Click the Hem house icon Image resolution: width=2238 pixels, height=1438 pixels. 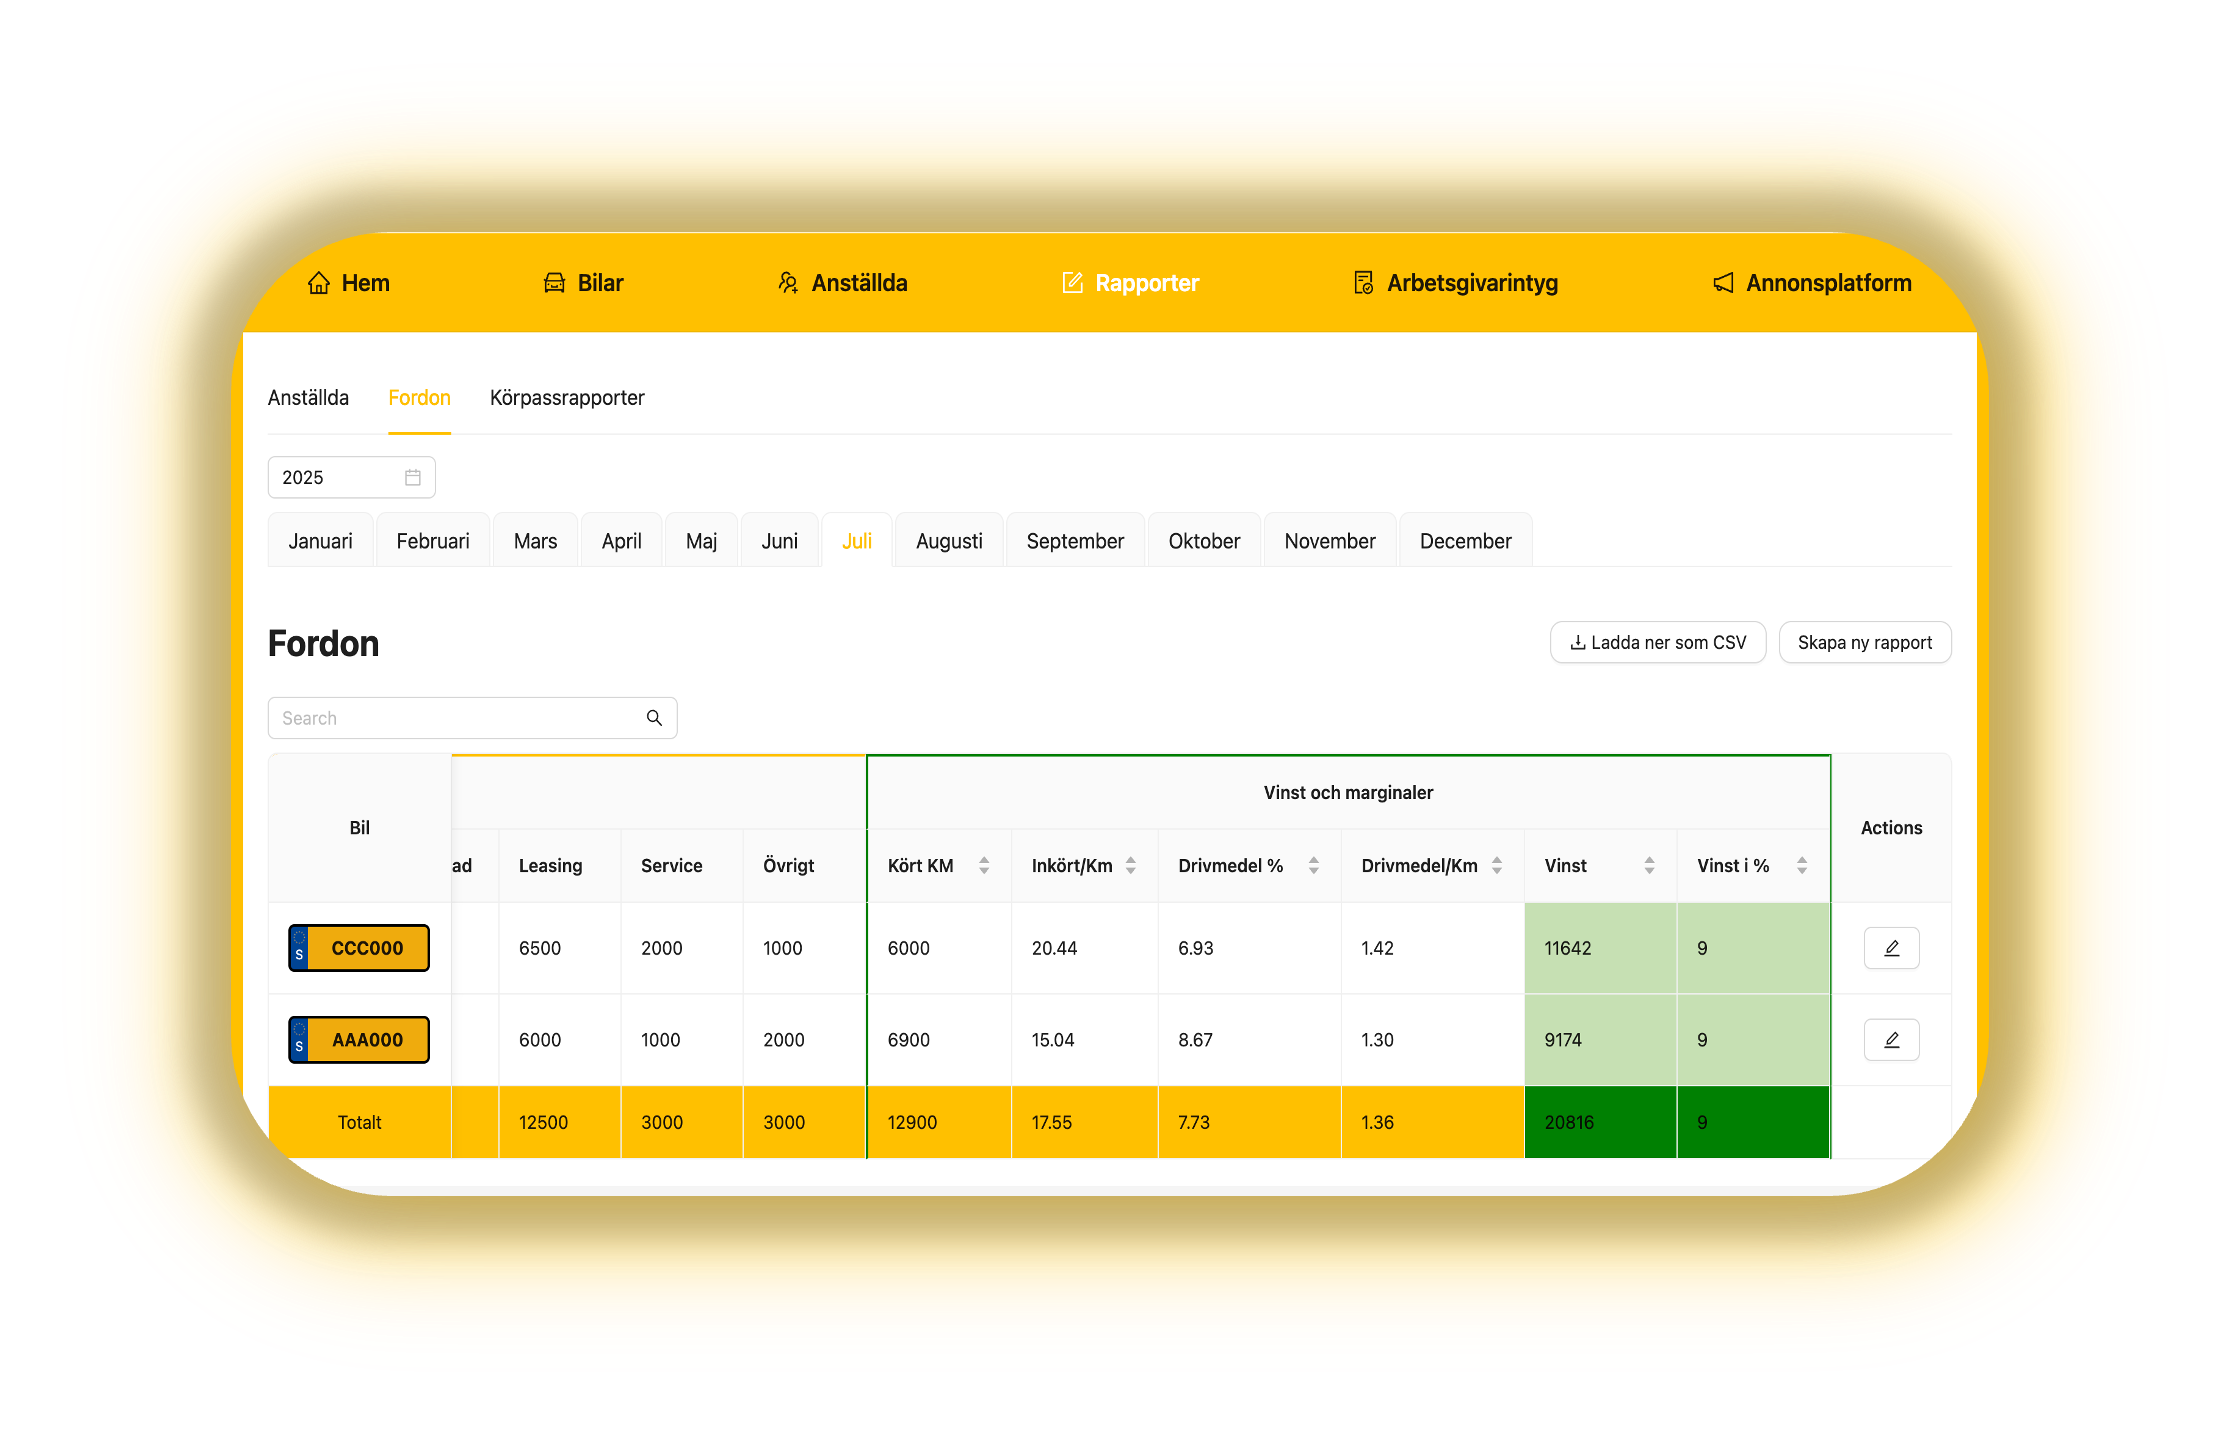click(x=318, y=283)
